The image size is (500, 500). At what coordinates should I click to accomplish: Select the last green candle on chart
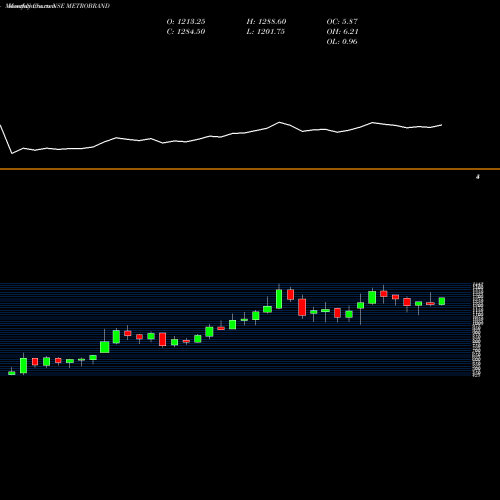[442, 301]
